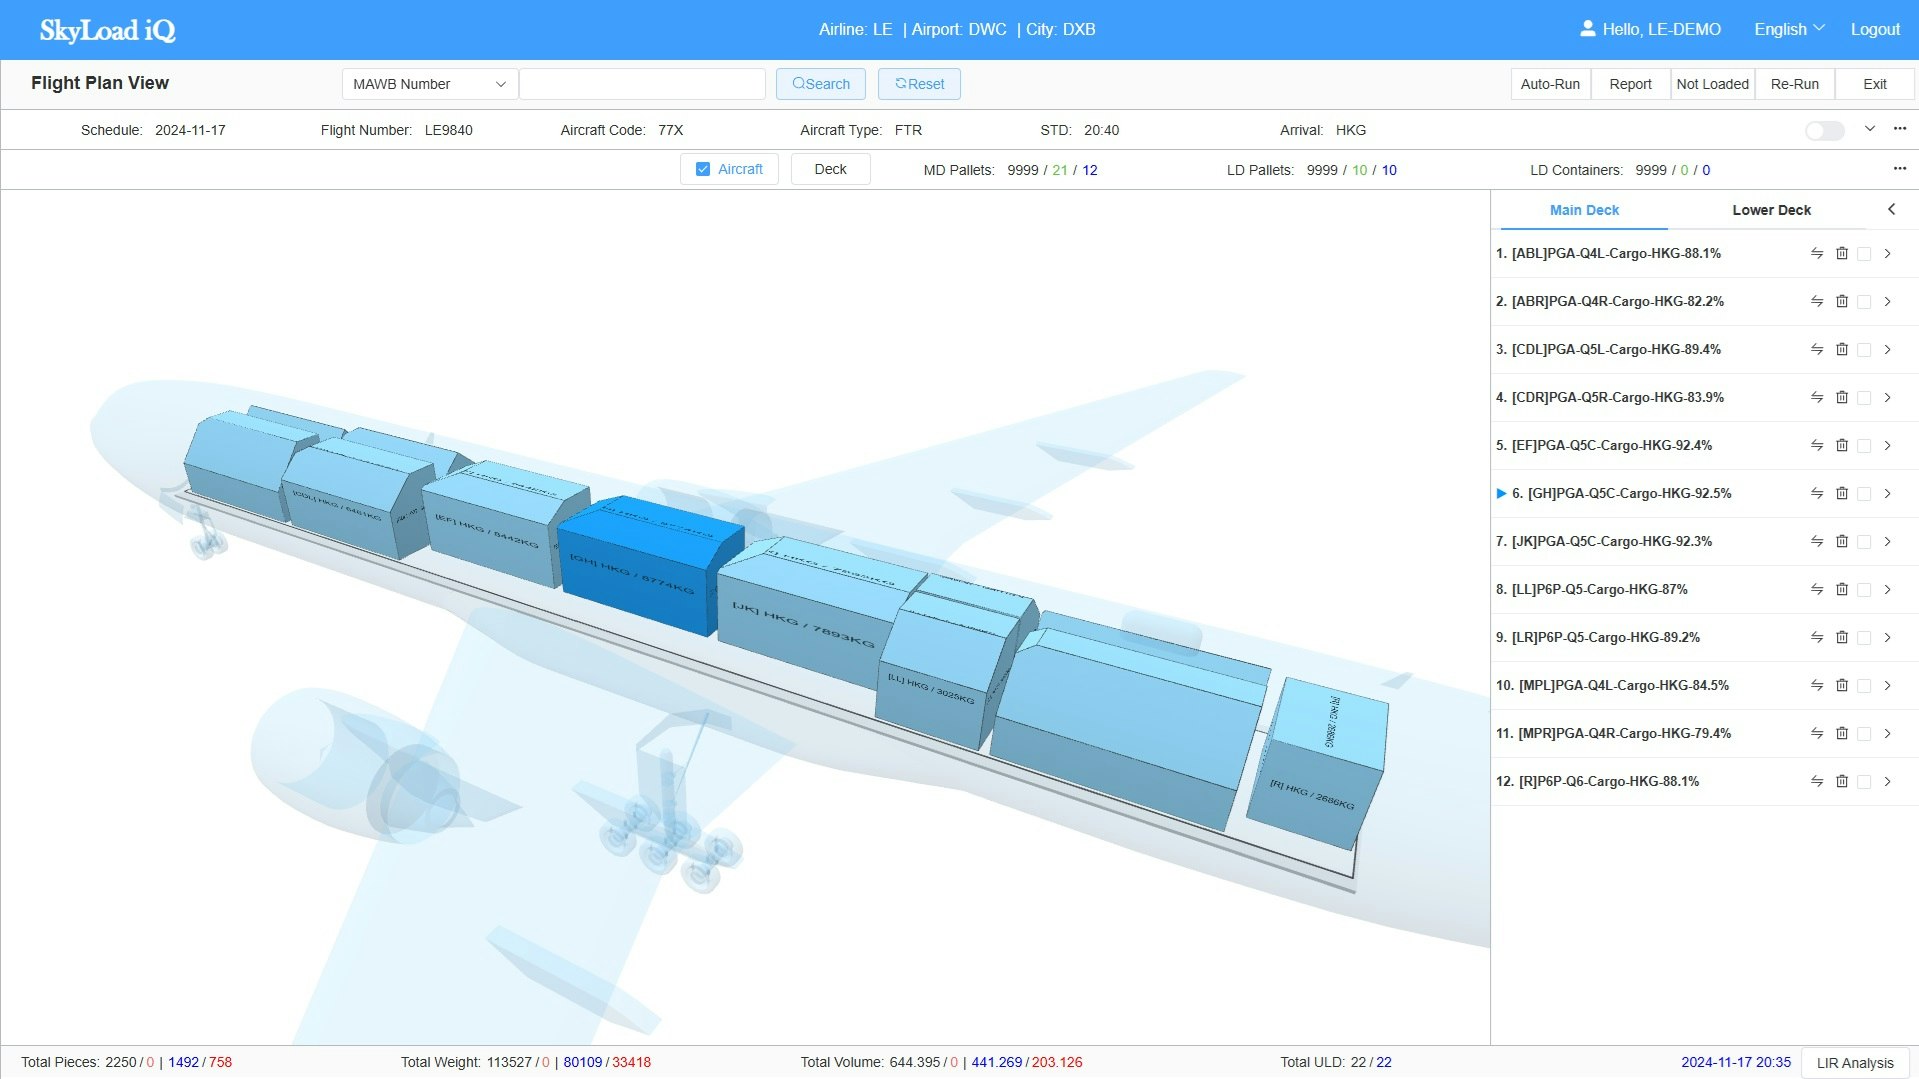Click the Deck view button
Screen dimensions: 1919x1079
830,170
